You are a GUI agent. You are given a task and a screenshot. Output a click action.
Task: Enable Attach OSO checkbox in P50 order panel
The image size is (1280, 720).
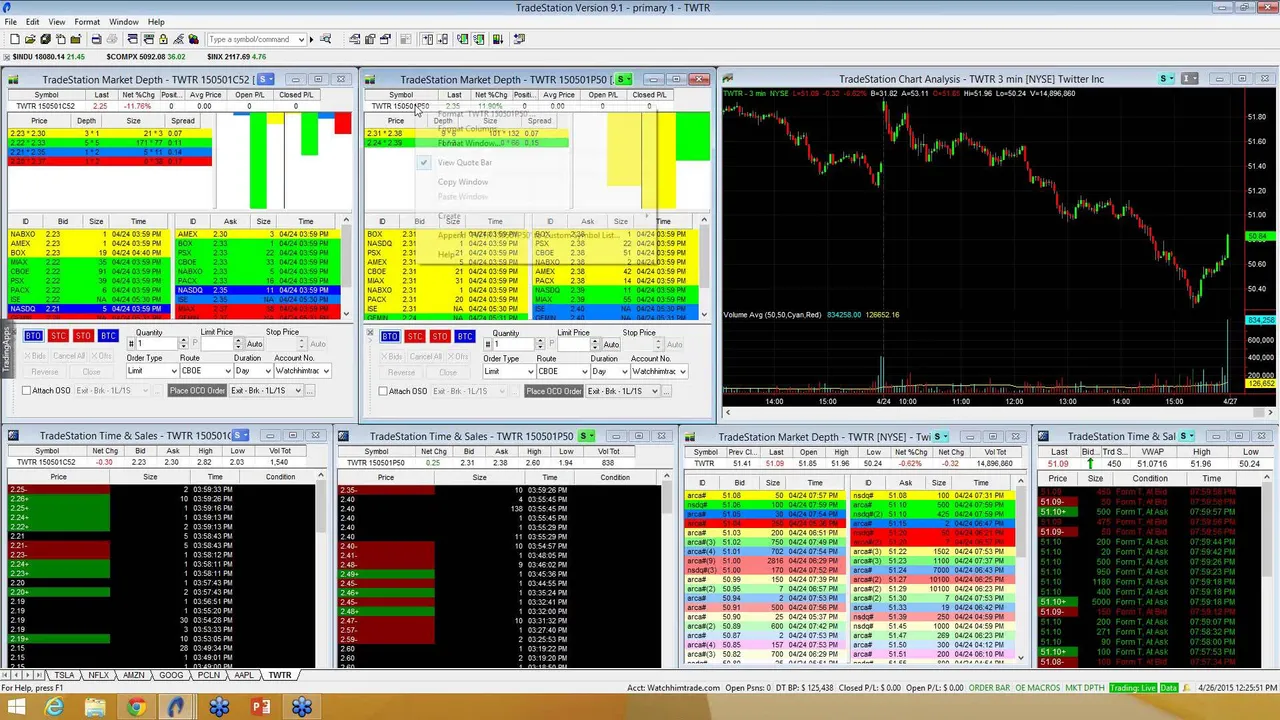tap(383, 391)
